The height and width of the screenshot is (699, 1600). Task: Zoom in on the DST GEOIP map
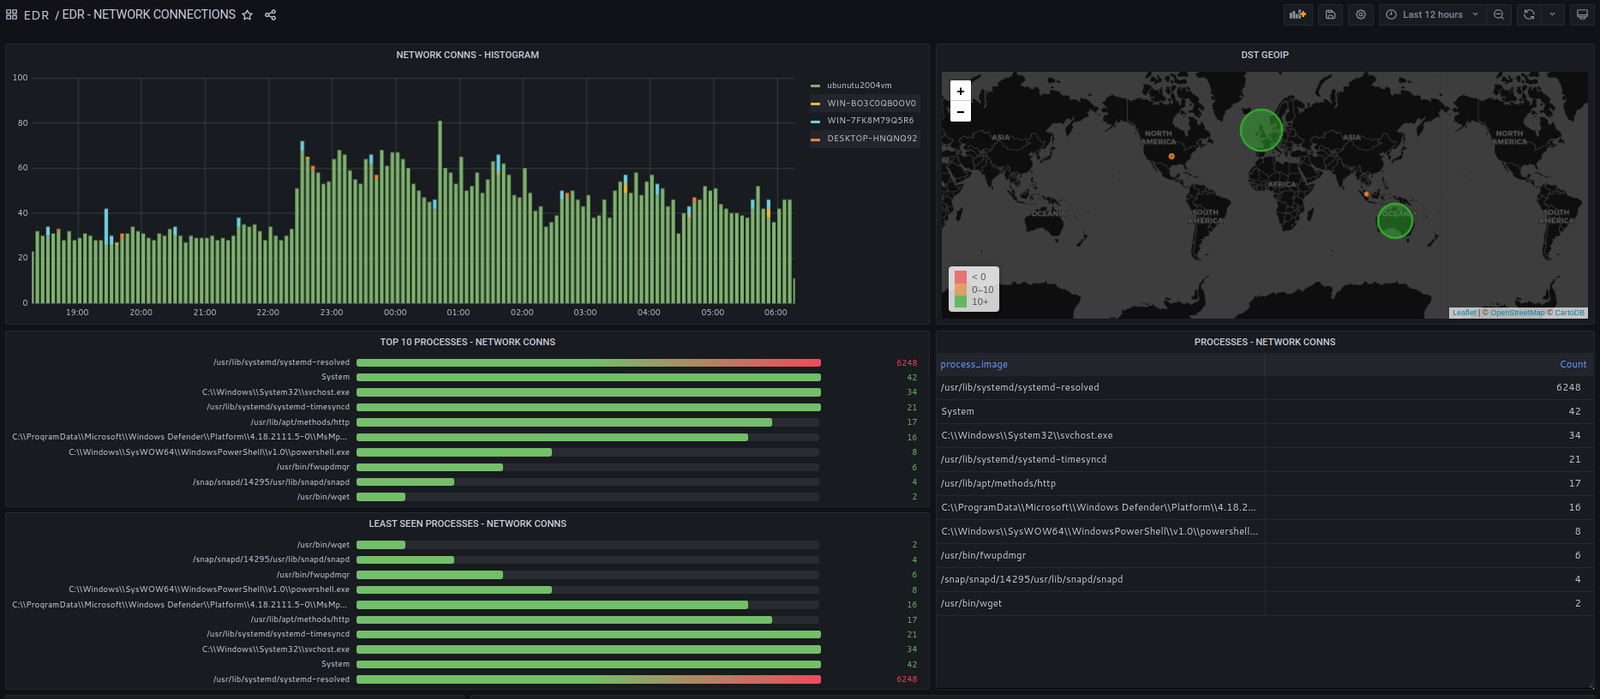[x=960, y=91]
